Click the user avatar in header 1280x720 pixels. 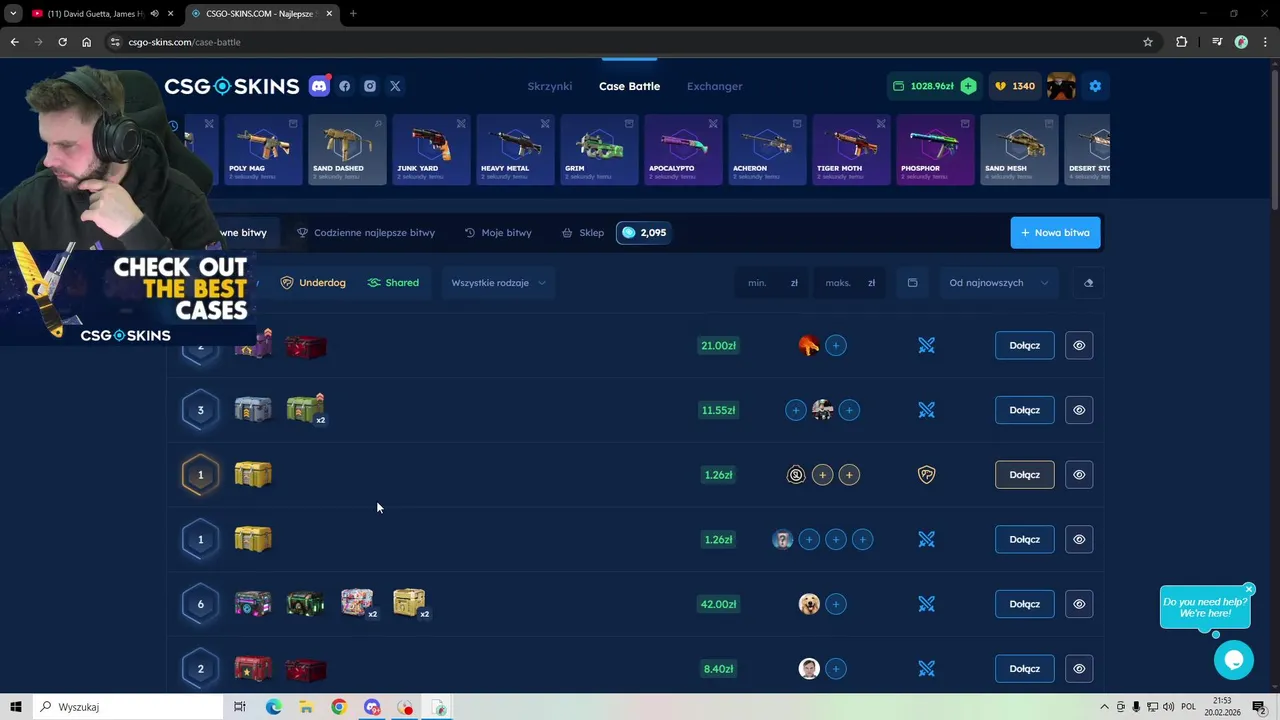pyautogui.click(x=1061, y=86)
